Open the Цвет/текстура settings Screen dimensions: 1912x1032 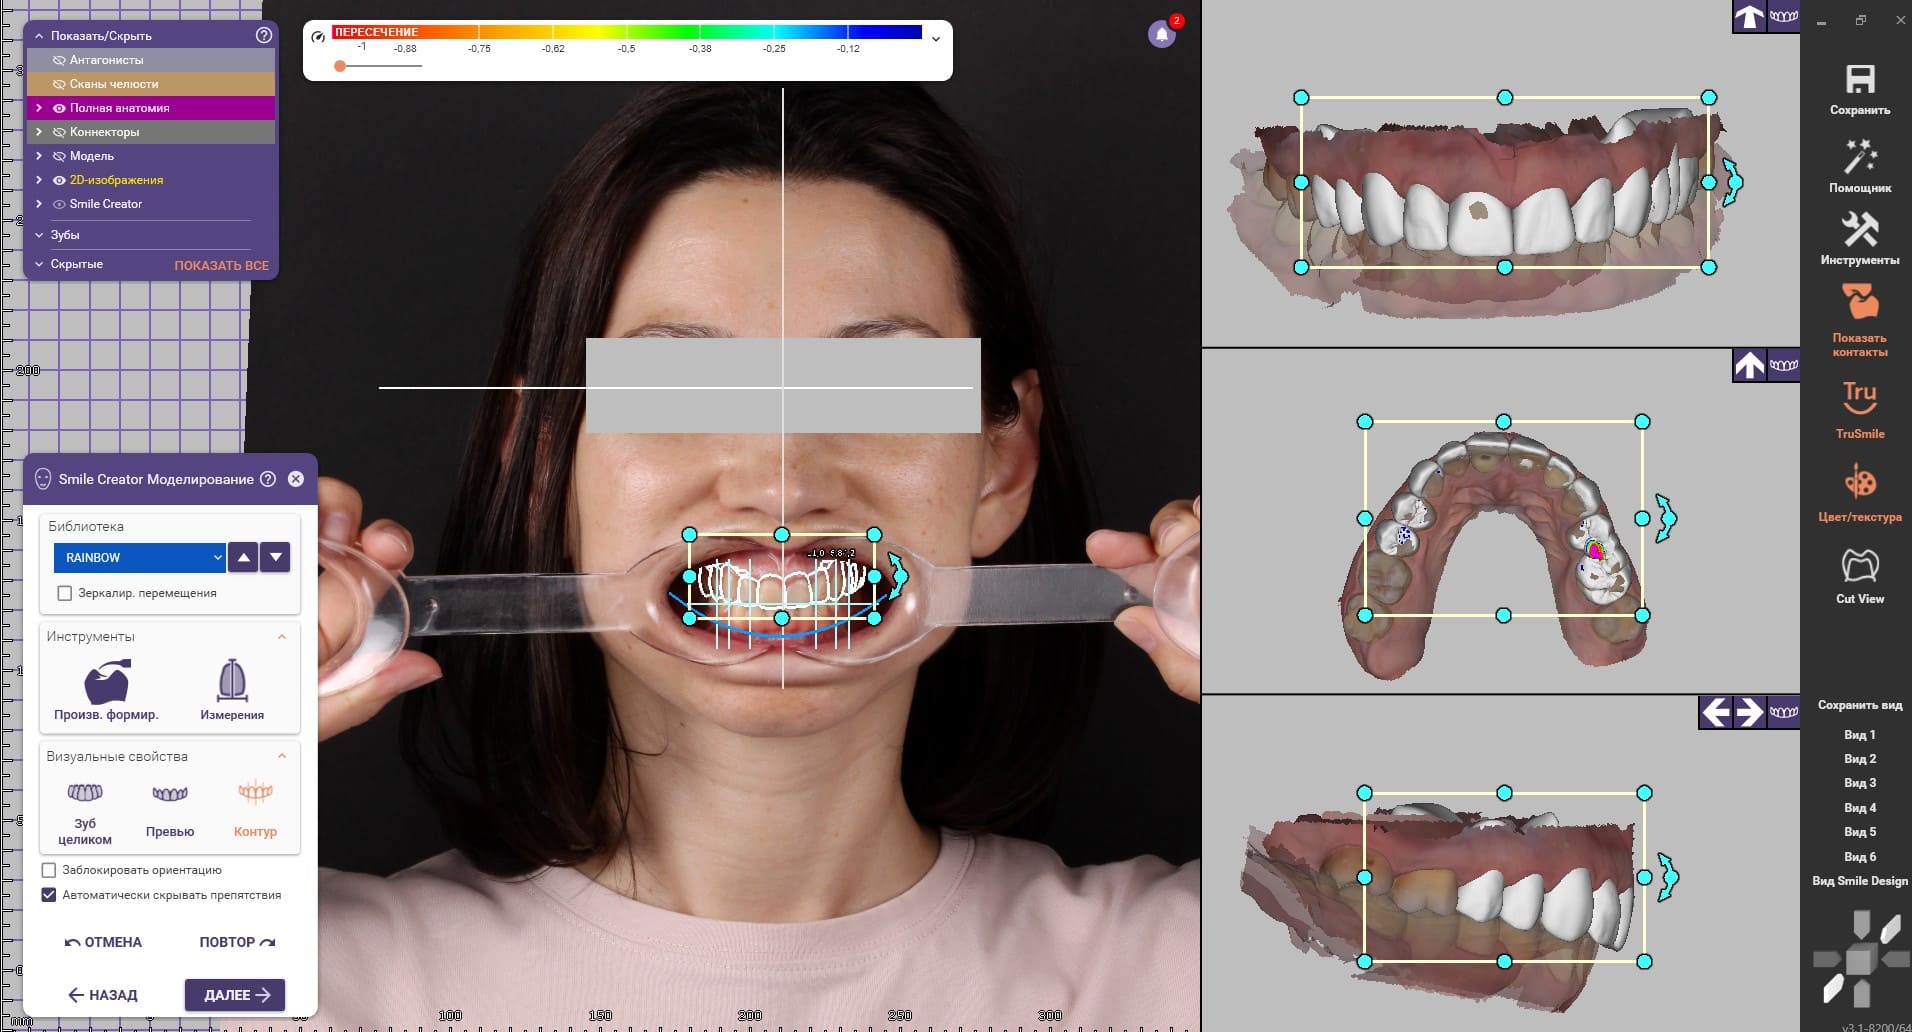click(x=1859, y=484)
